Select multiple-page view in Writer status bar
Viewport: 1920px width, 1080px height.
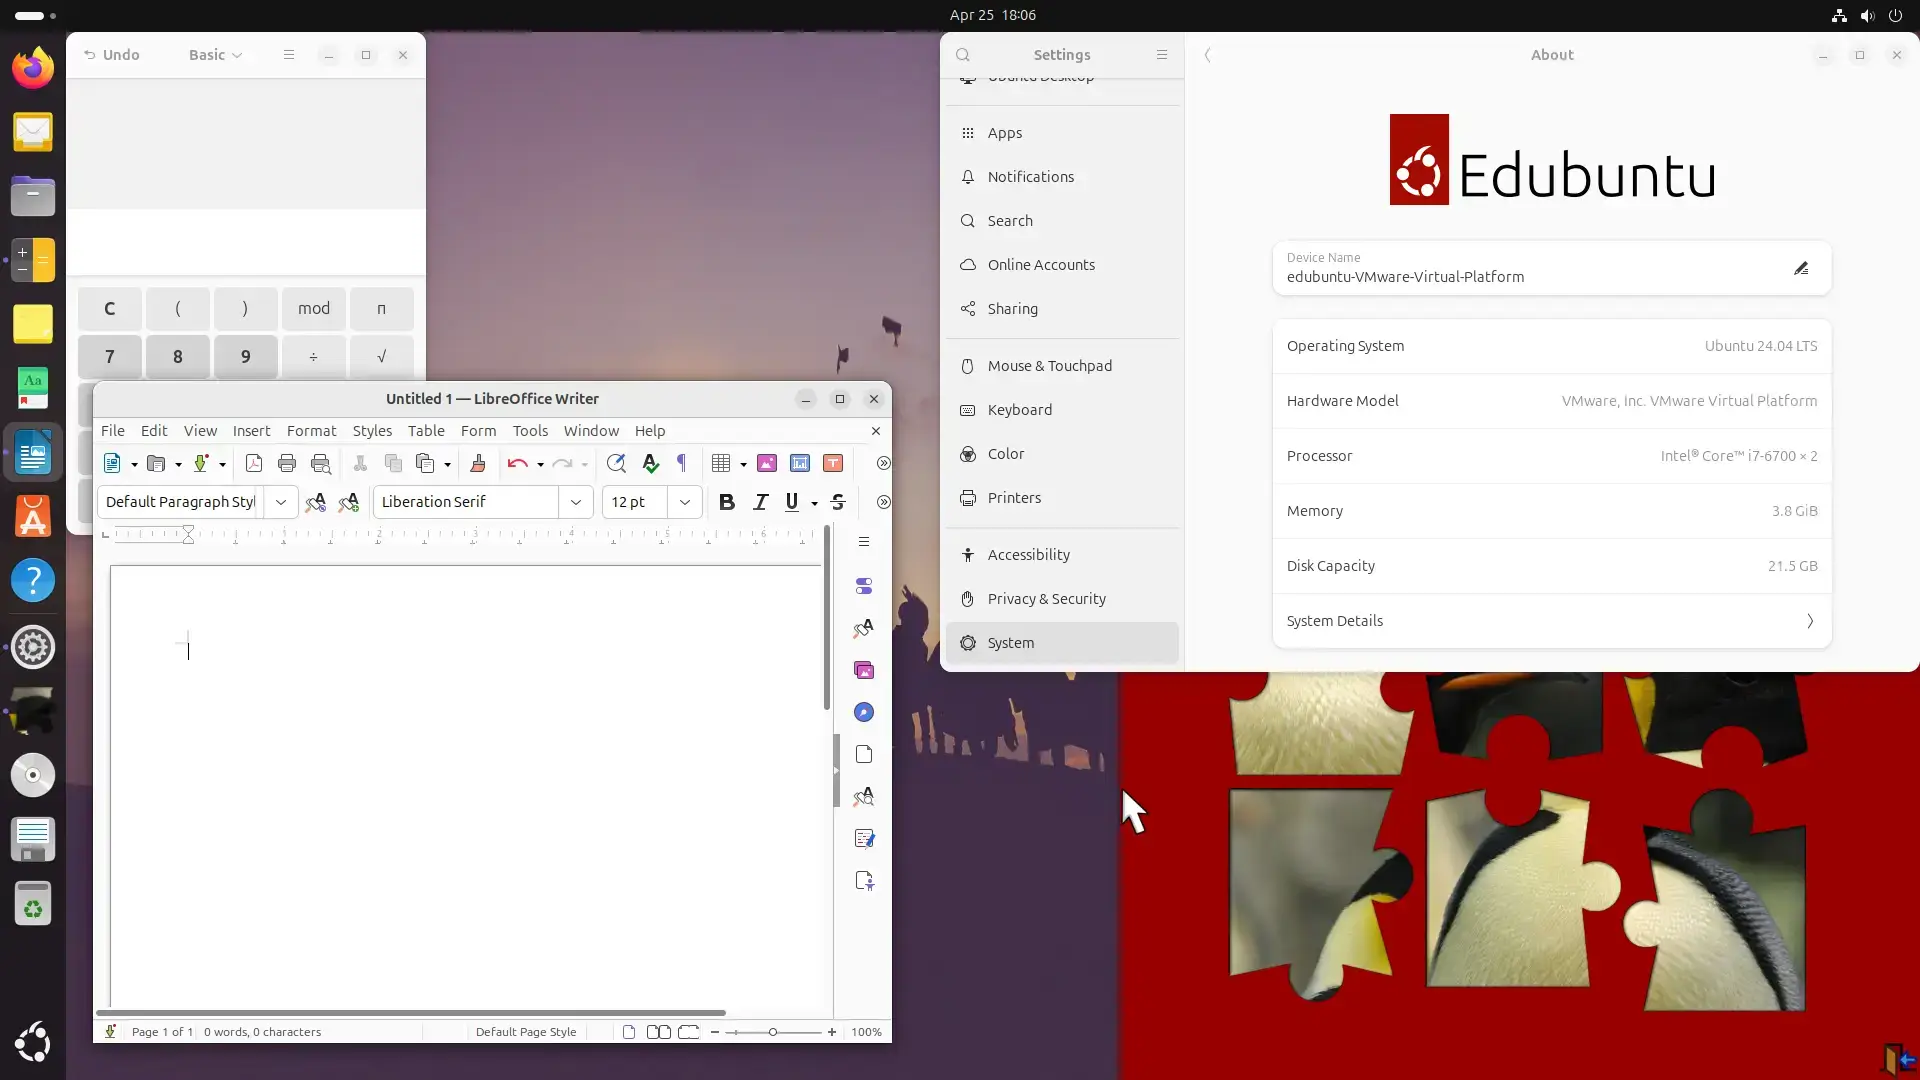click(x=658, y=1032)
